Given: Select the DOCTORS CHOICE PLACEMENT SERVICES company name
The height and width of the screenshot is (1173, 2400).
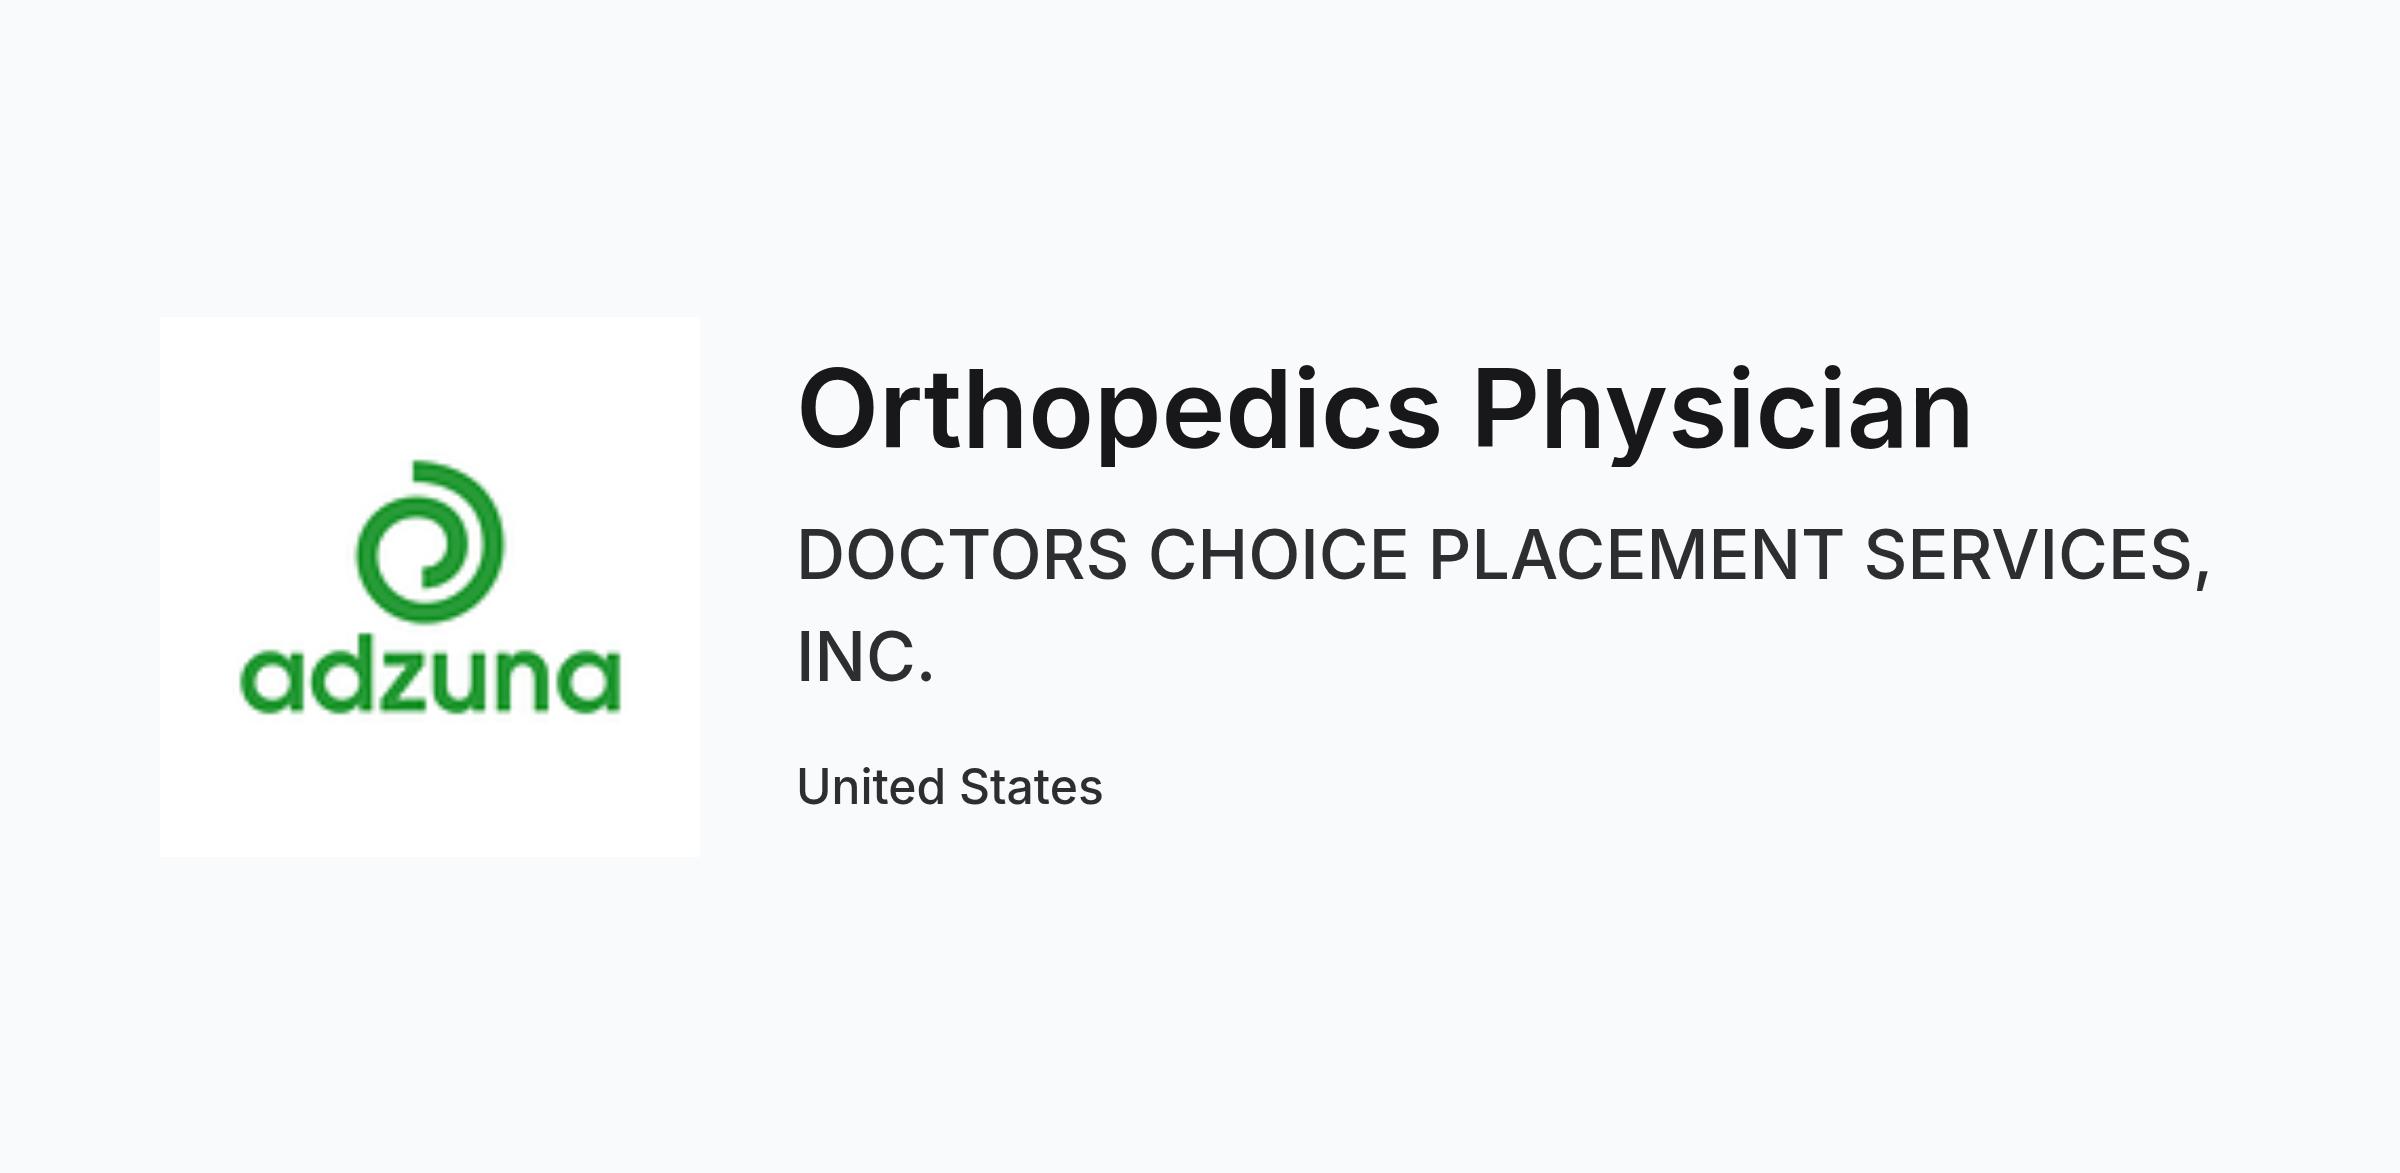Looking at the screenshot, I should [1504, 606].
